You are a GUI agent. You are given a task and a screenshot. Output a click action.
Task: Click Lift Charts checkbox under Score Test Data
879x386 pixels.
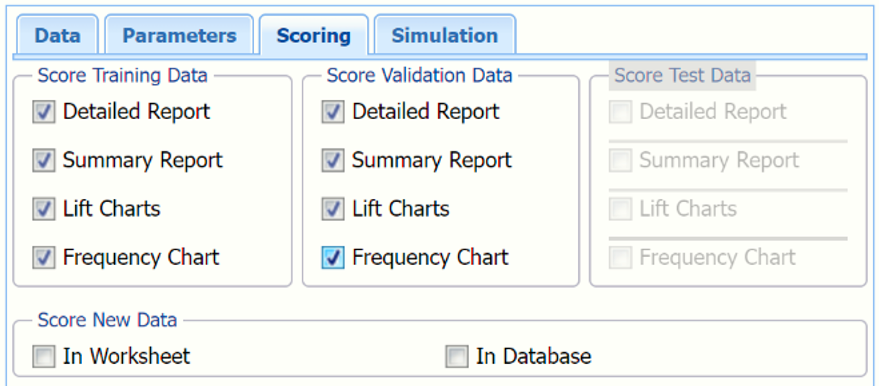[x=621, y=210]
